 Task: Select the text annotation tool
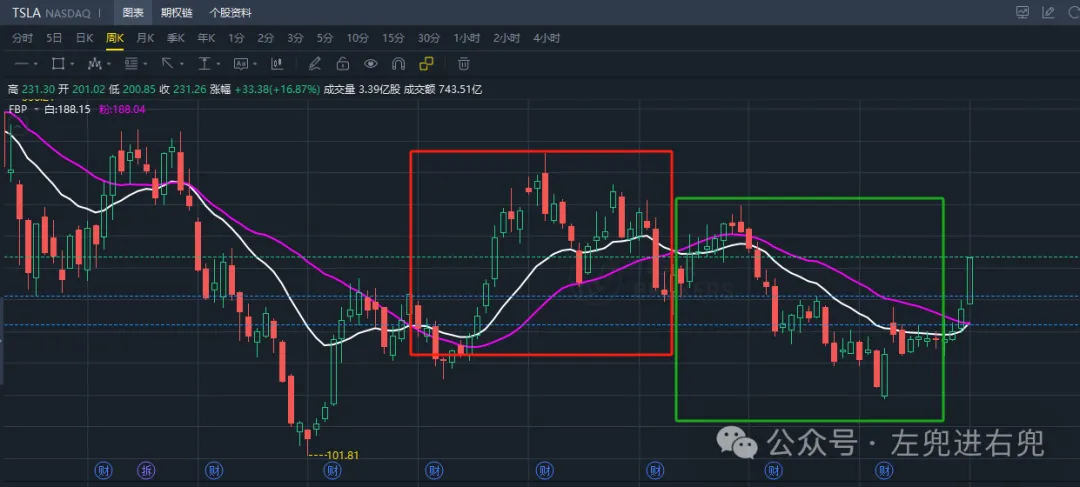[x=240, y=64]
